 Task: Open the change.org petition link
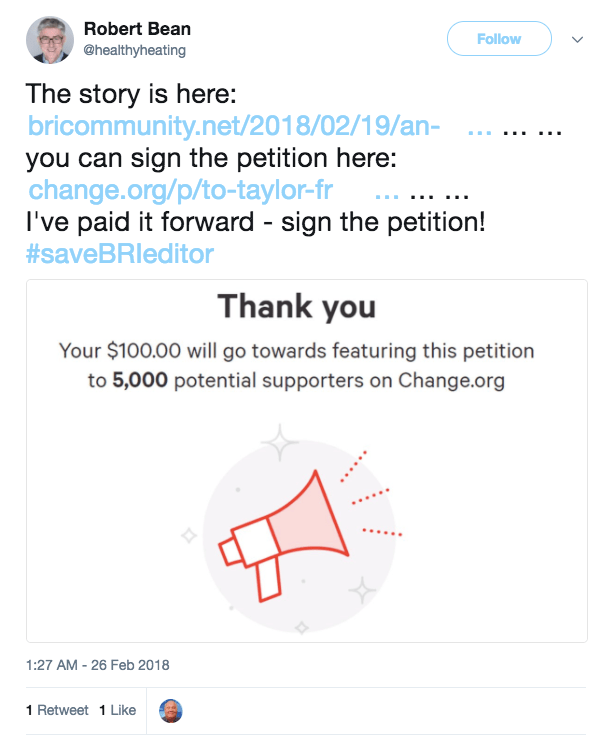click(x=180, y=190)
